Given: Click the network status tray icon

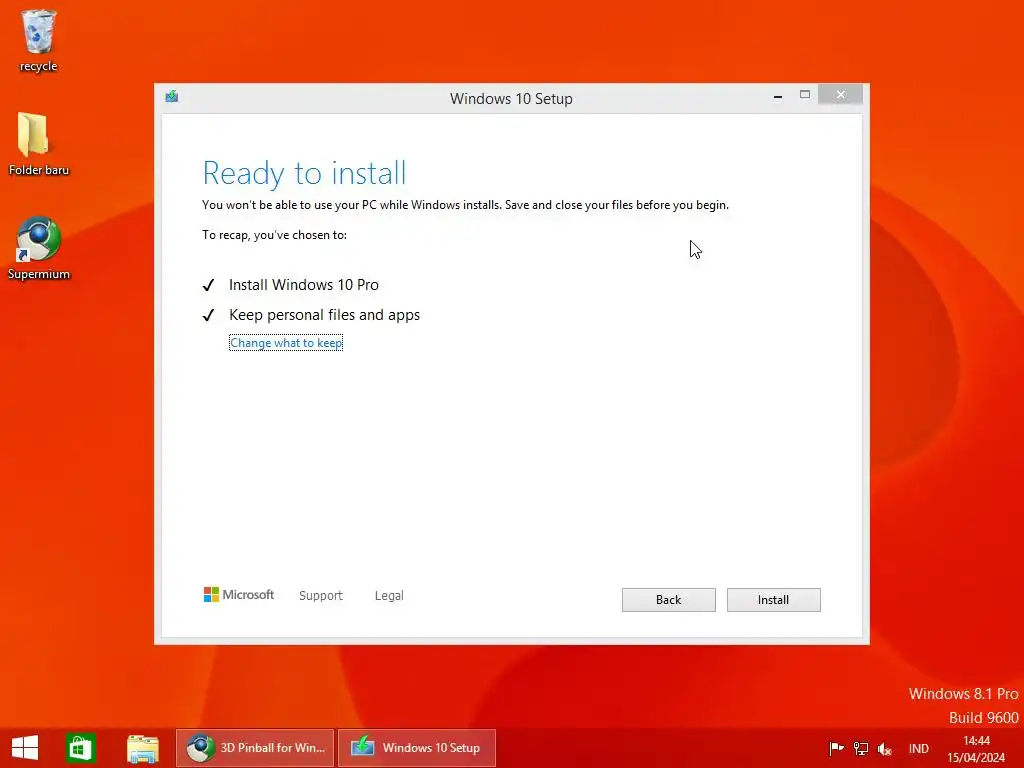Looking at the screenshot, I should (x=861, y=749).
